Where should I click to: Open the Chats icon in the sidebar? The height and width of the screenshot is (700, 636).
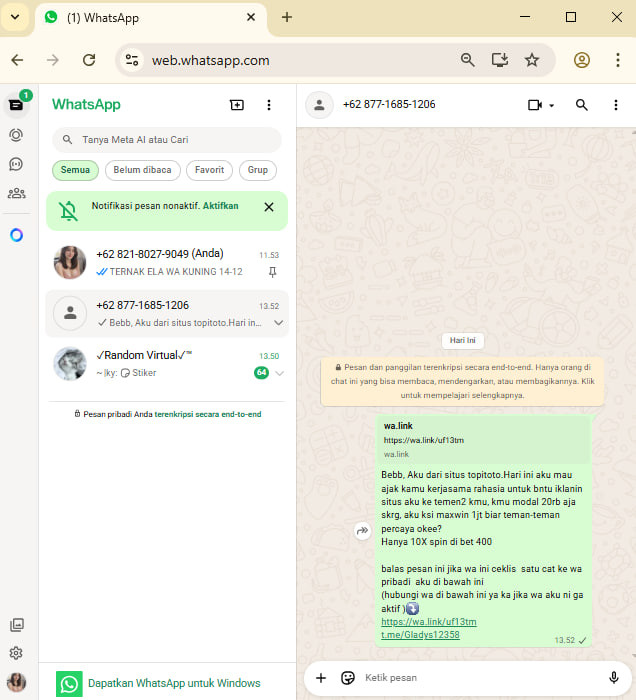coord(16,105)
